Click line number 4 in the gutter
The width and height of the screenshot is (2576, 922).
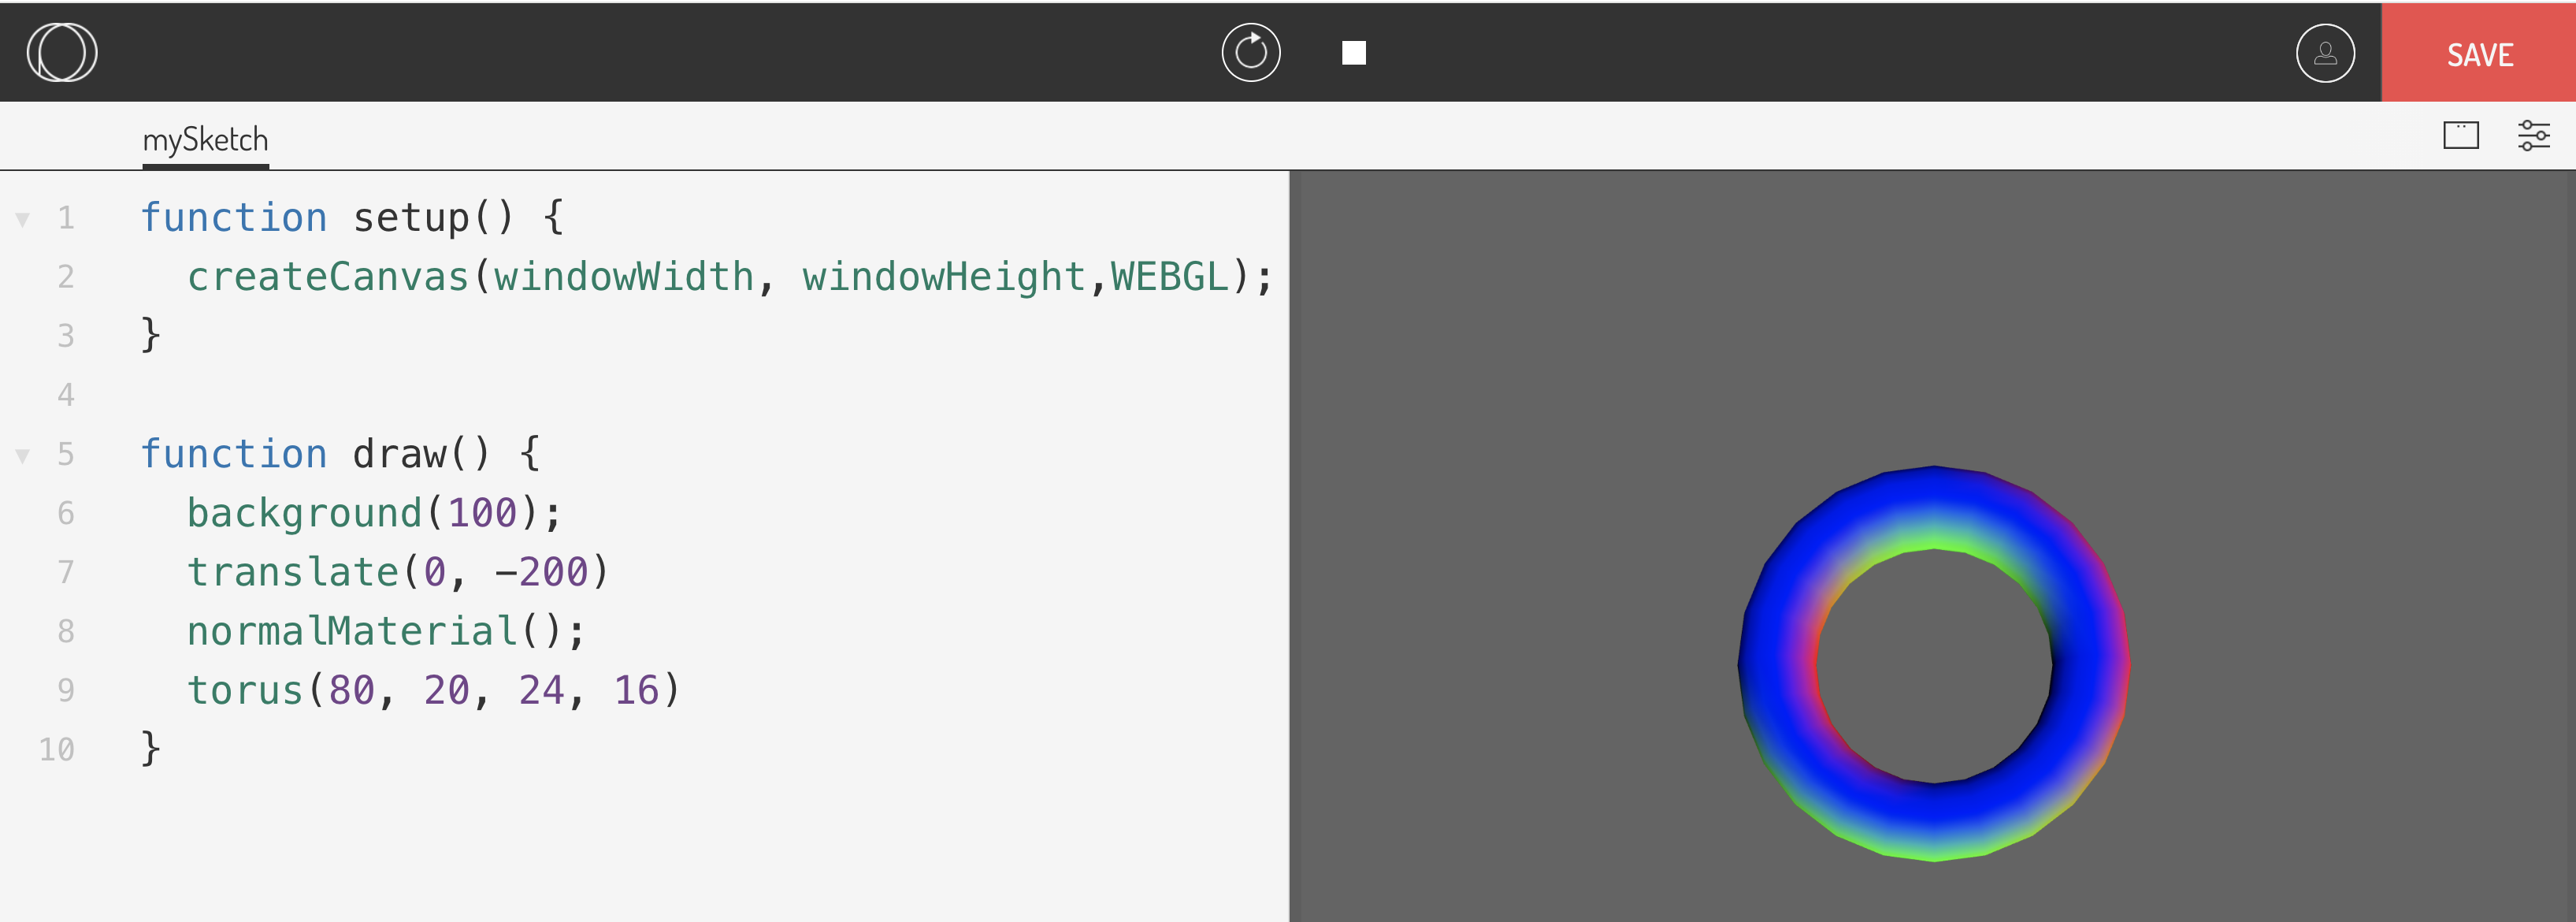[x=66, y=395]
